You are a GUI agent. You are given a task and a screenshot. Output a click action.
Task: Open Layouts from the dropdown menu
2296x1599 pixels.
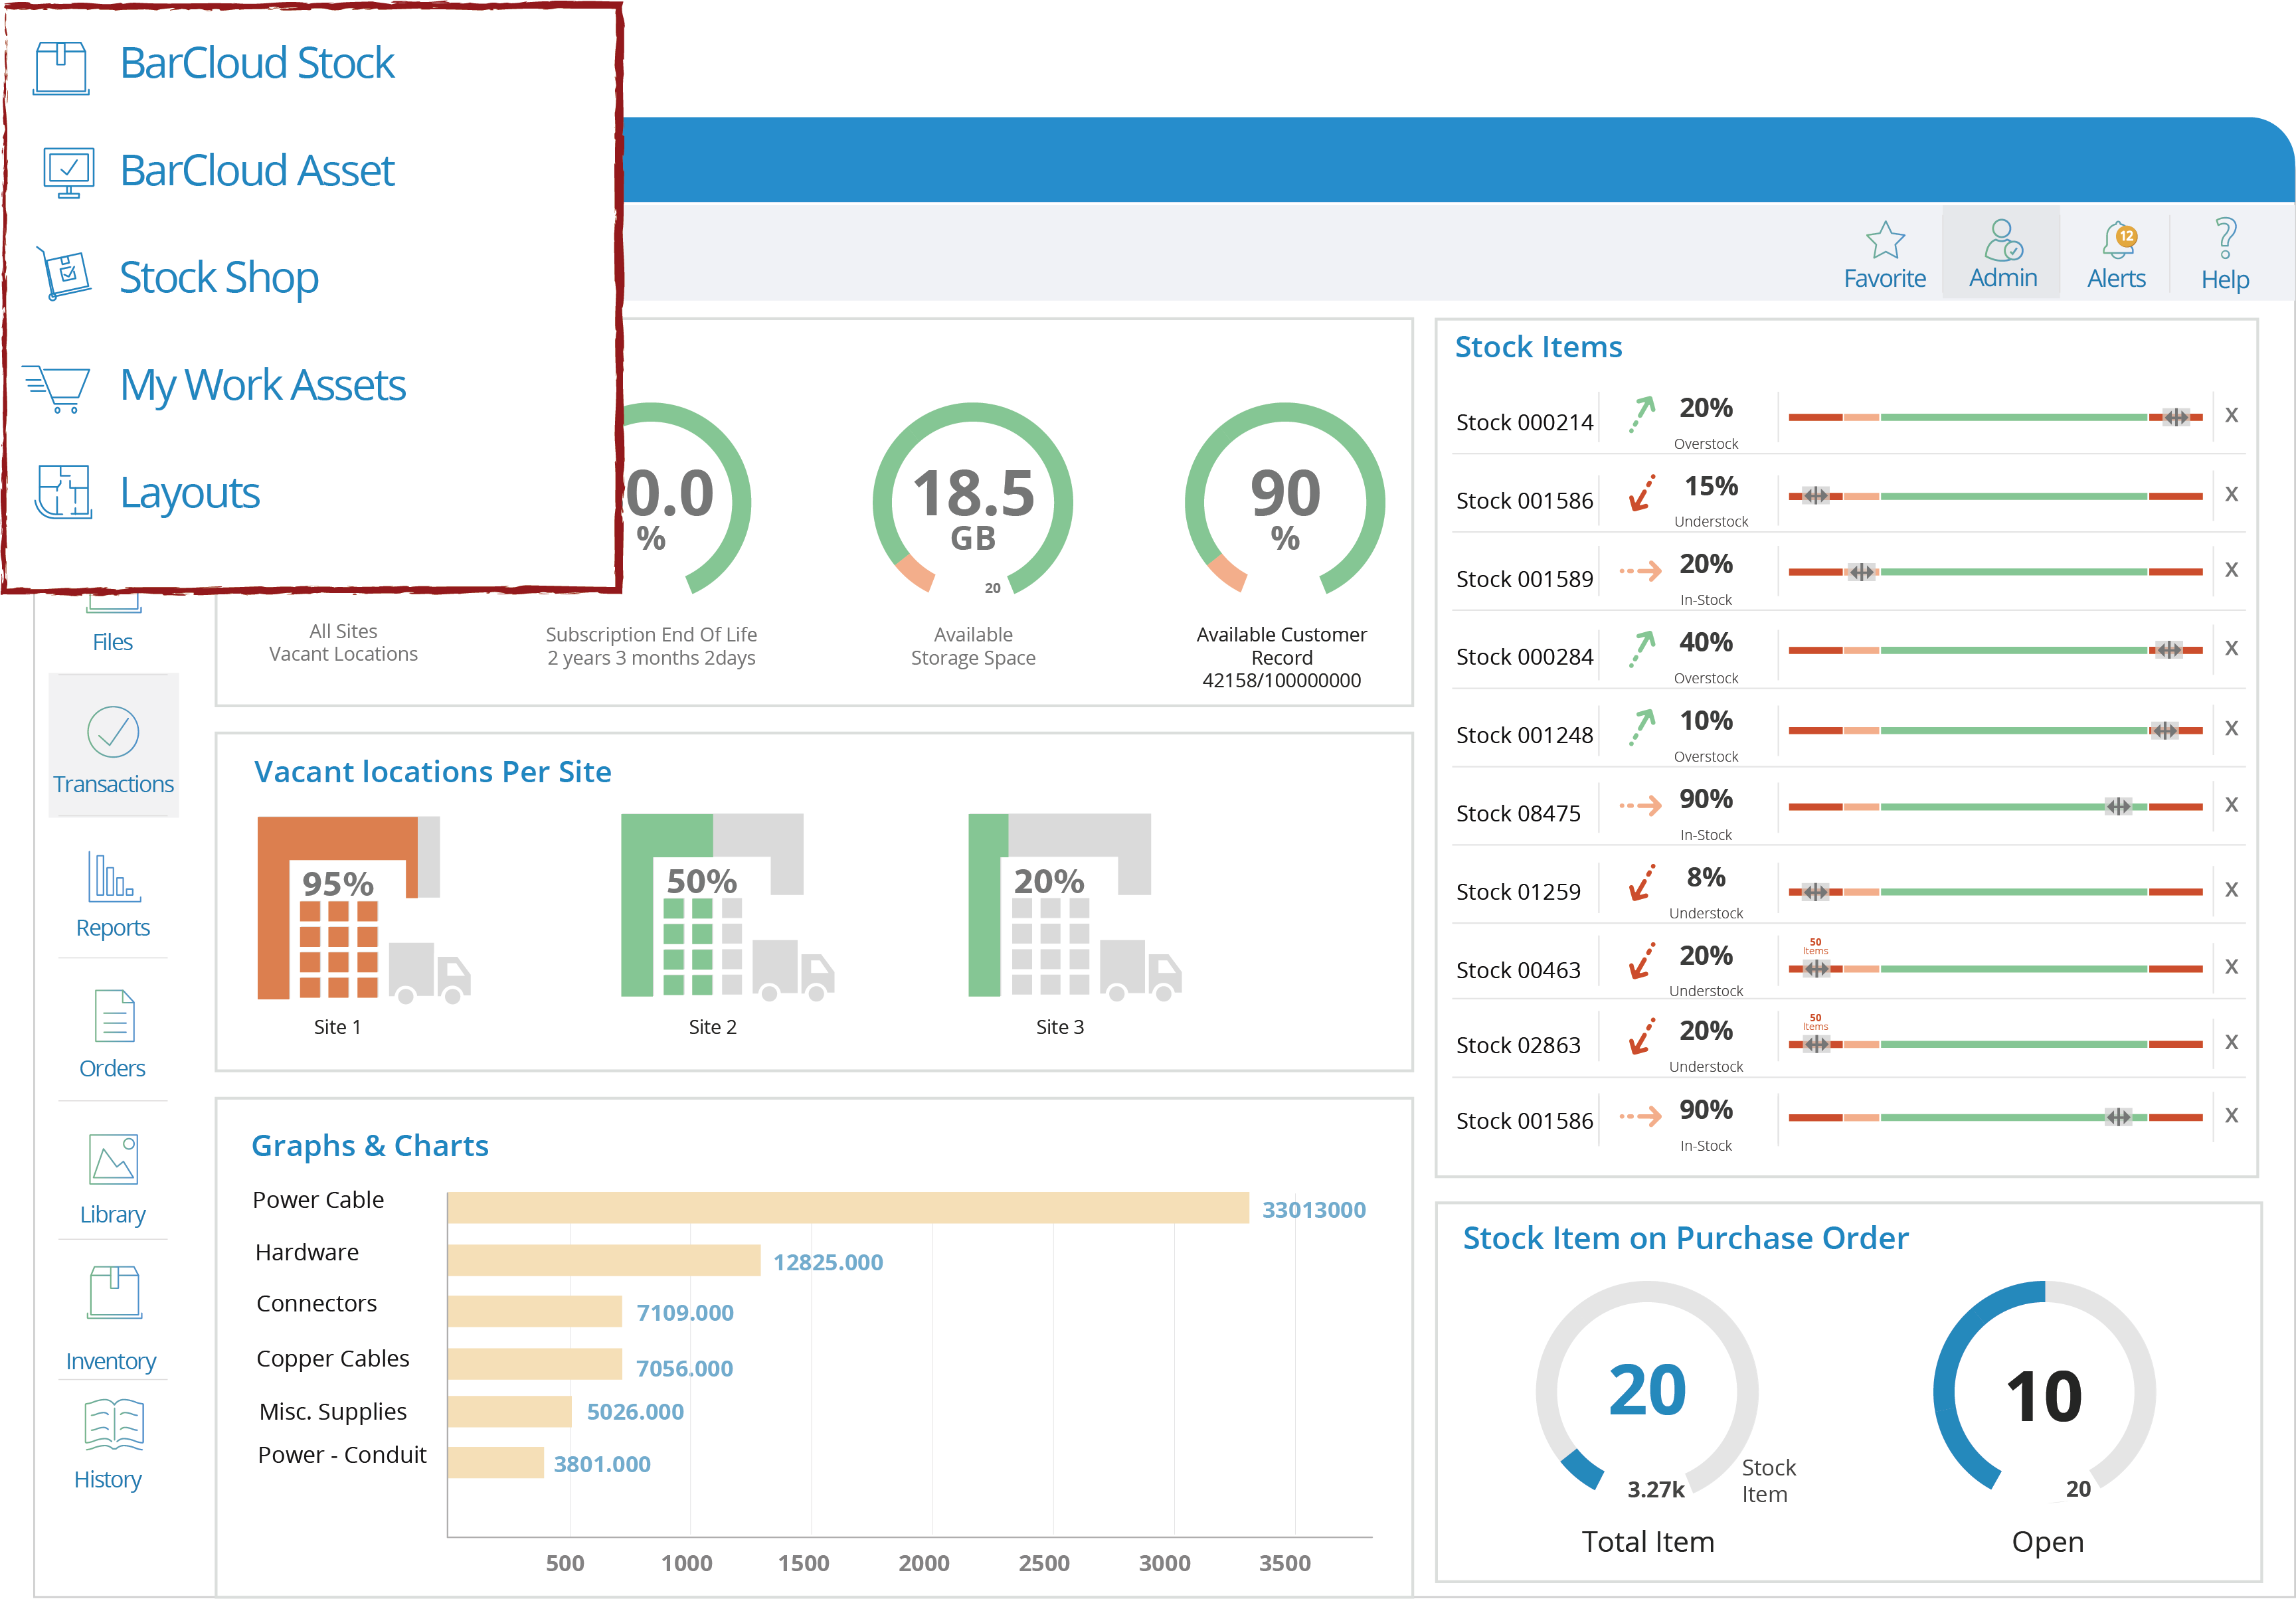coord(189,493)
